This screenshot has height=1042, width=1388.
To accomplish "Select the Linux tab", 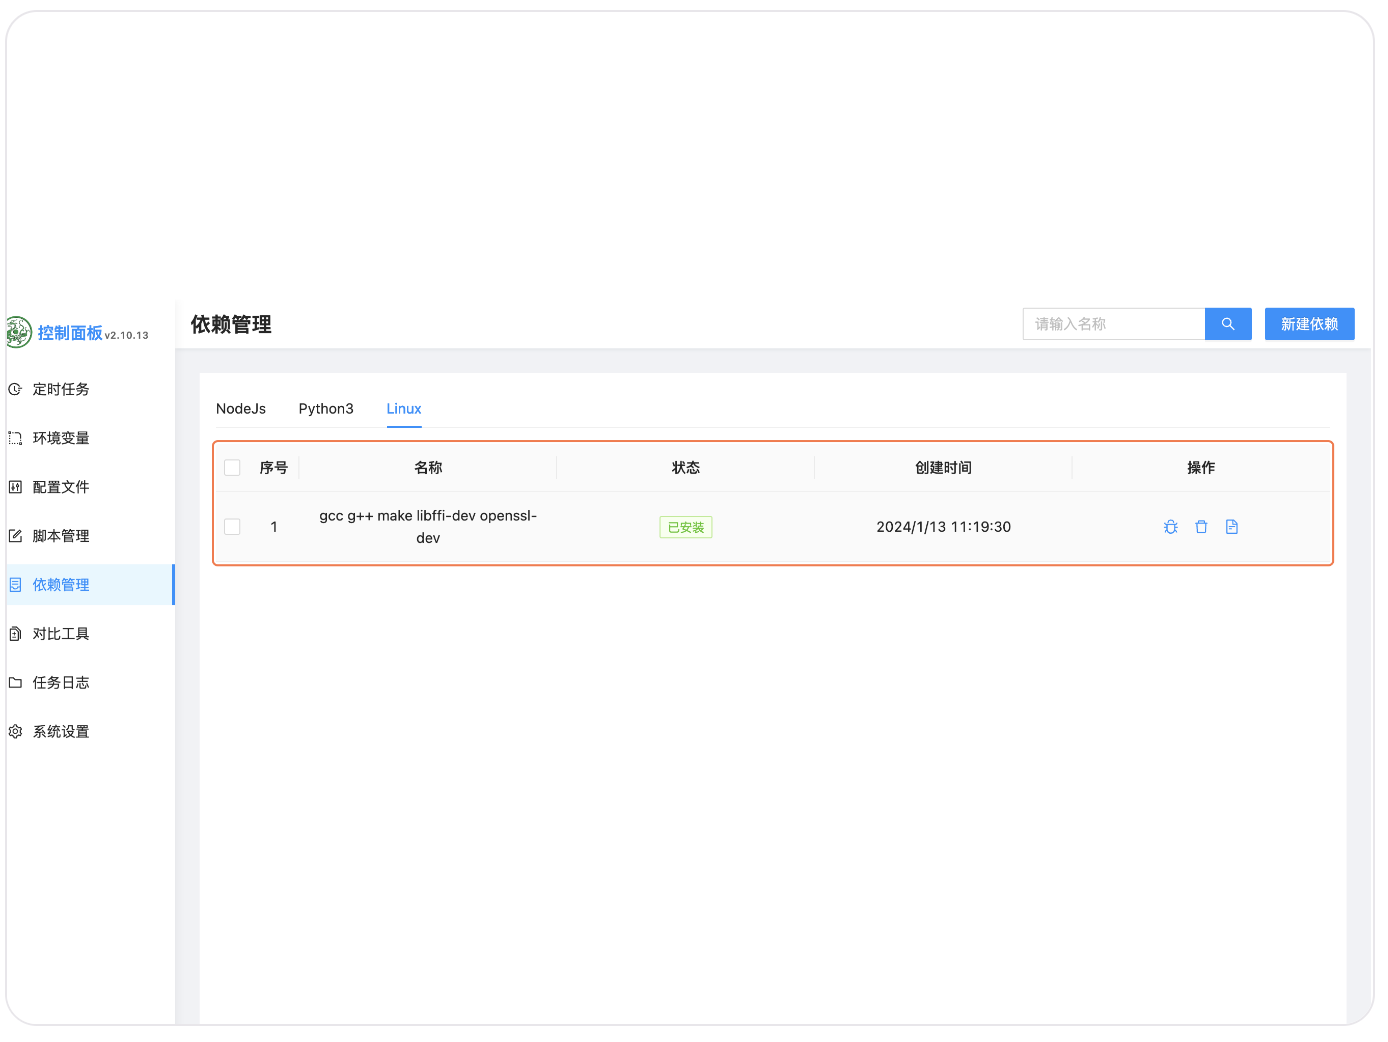I will (404, 409).
